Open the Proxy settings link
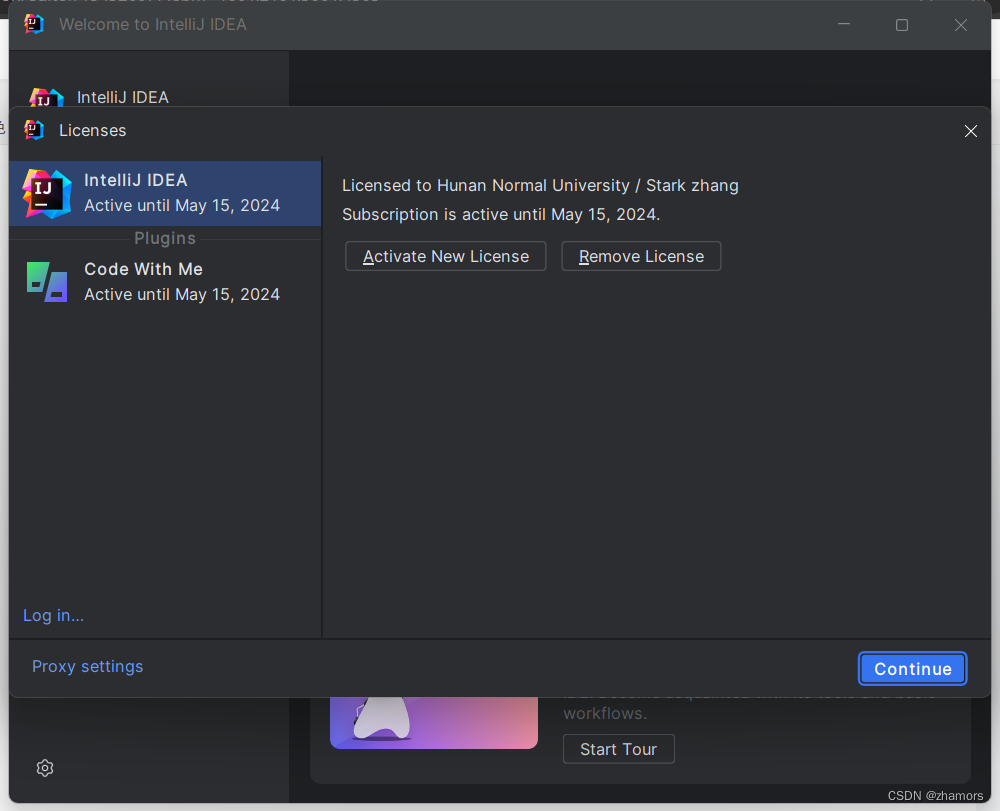This screenshot has width=1000, height=811. (87, 666)
